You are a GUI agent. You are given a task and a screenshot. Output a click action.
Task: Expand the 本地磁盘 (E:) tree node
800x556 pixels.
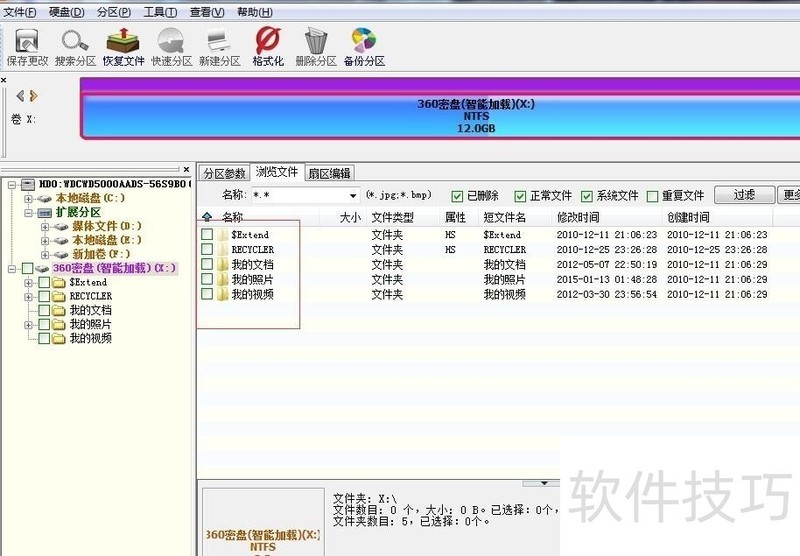[45, 241]
